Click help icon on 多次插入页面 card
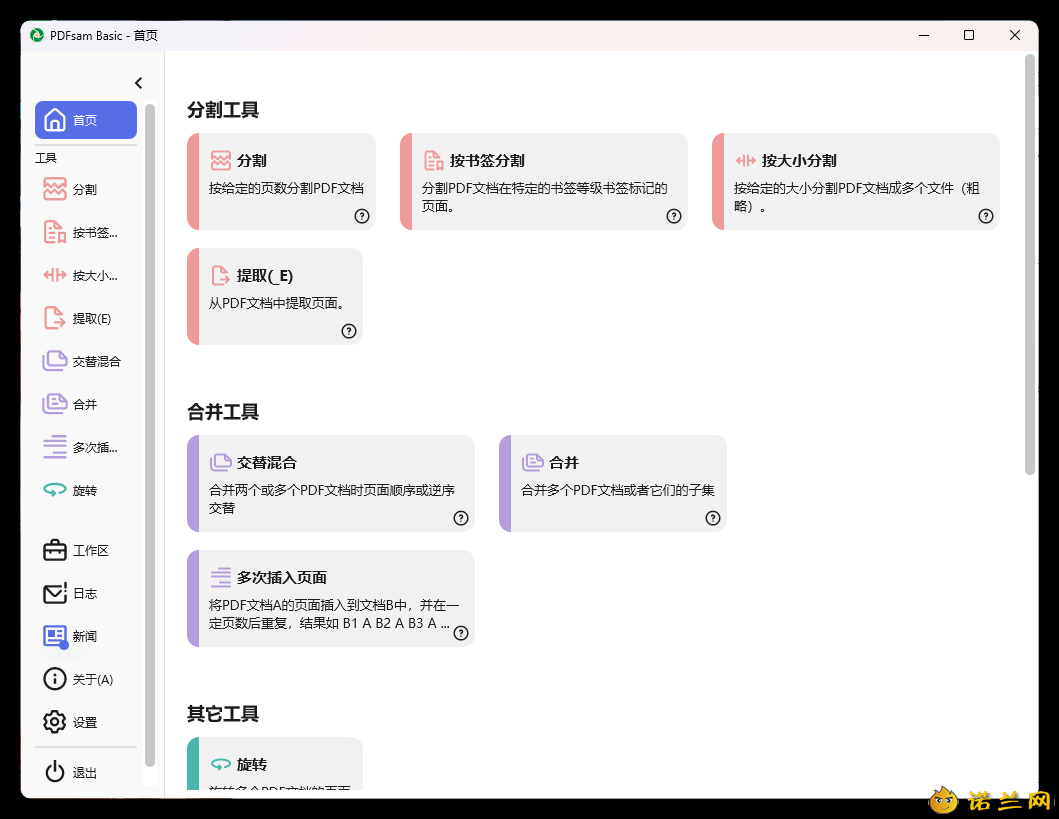1059x819 pixels. (461, 633)
